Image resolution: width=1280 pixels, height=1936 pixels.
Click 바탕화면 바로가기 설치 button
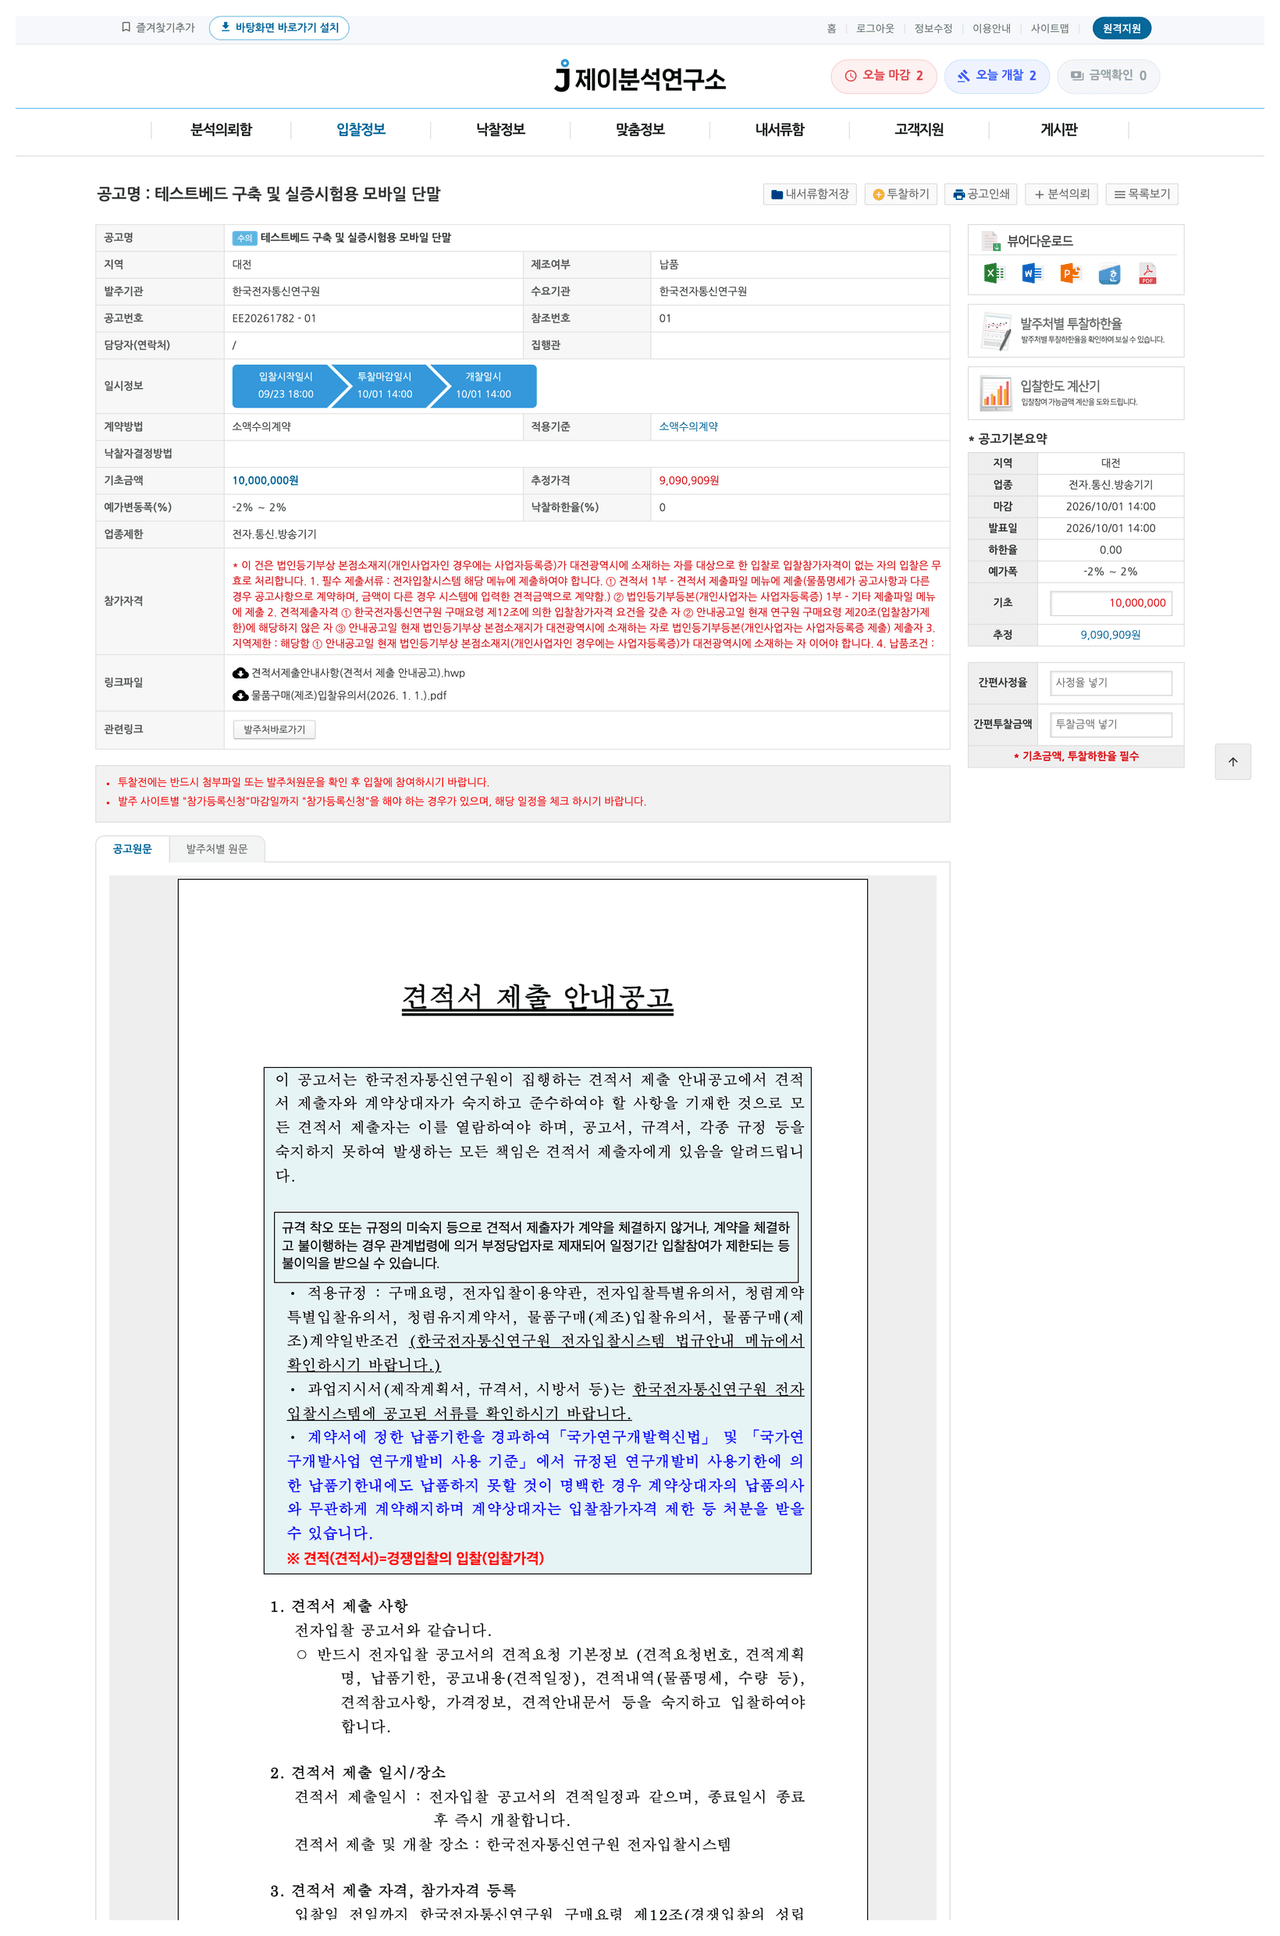click(279, 28)
